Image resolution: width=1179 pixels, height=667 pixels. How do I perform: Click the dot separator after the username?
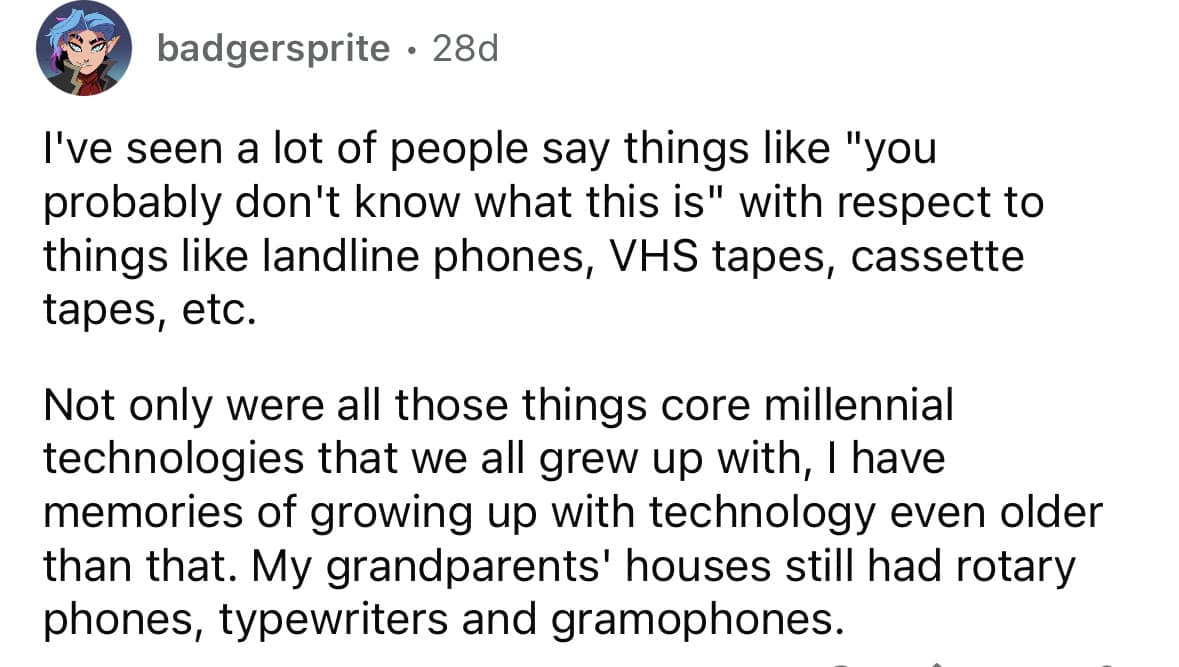click(411, 51)
